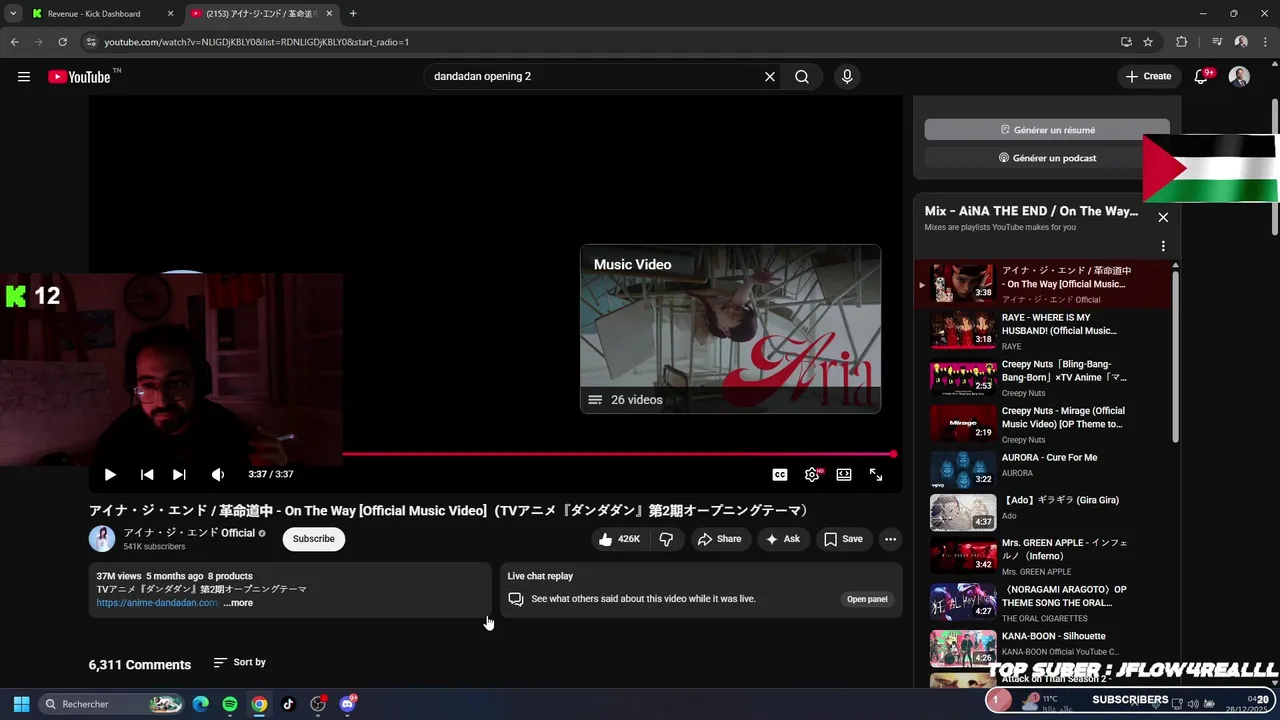The image size is (1280, 720).
Task: Switch to theater mode
Action: click(844, 475)
